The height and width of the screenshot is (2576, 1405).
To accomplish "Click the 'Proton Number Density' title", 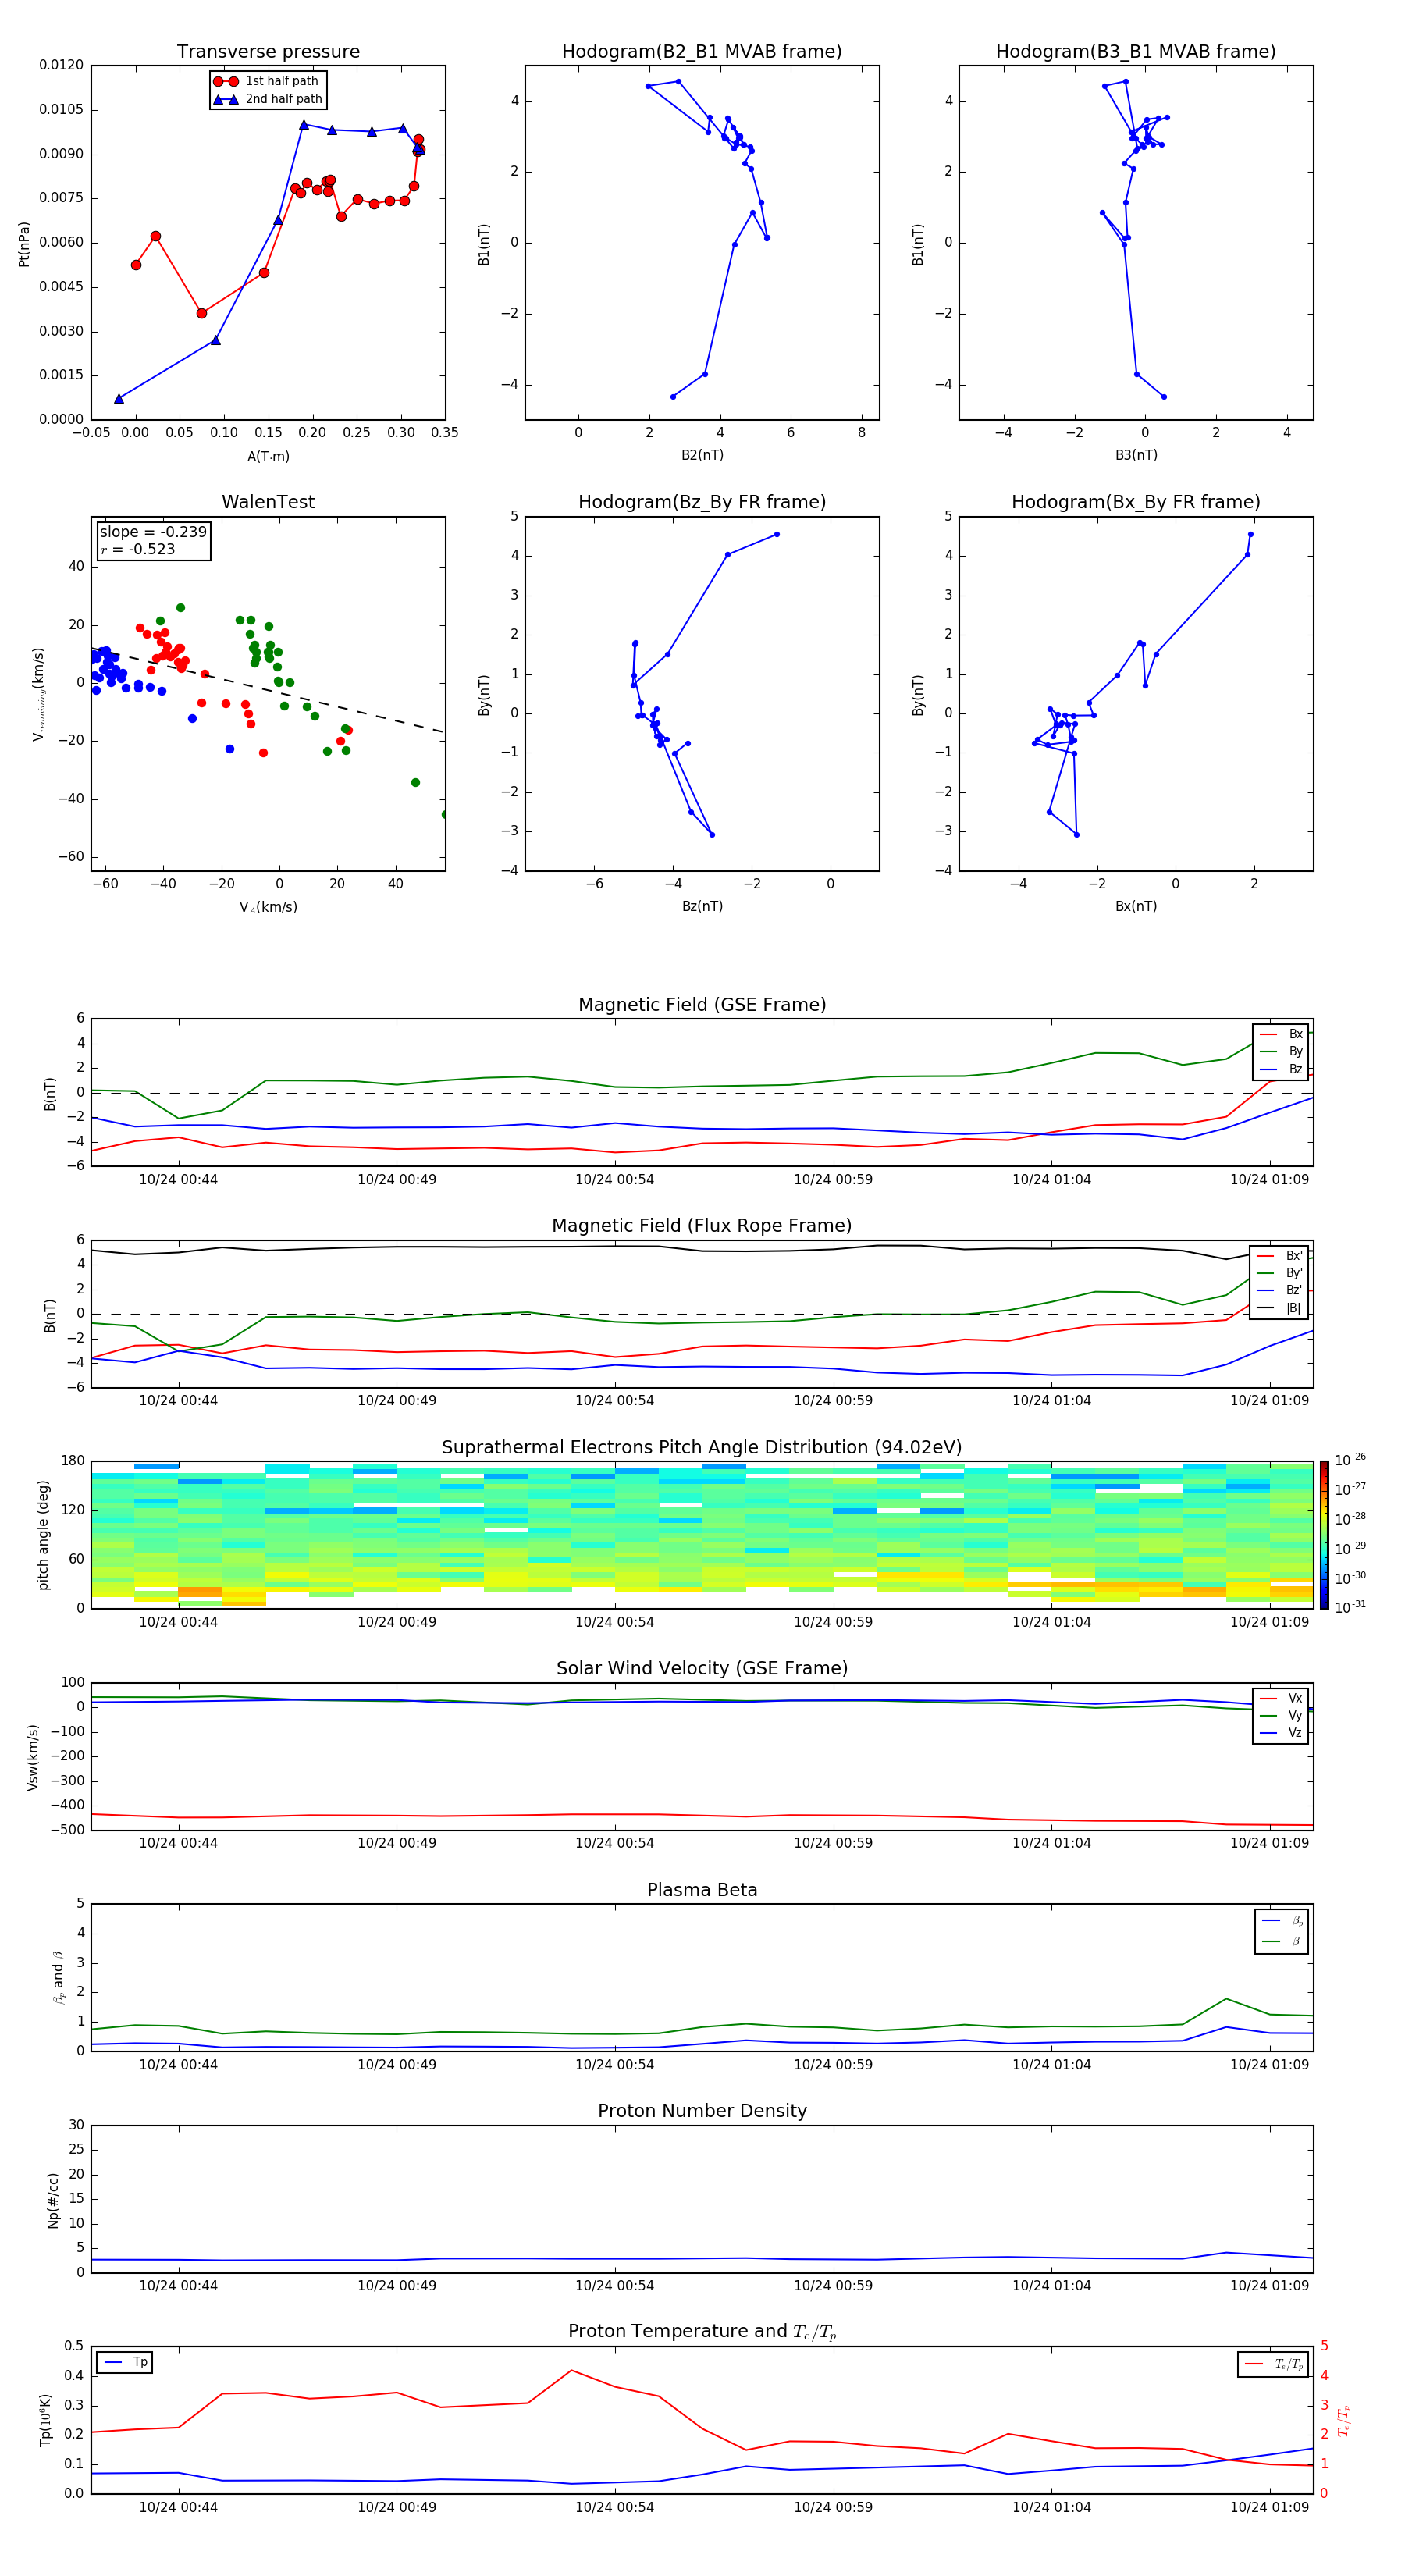I will coord(702,2111).
